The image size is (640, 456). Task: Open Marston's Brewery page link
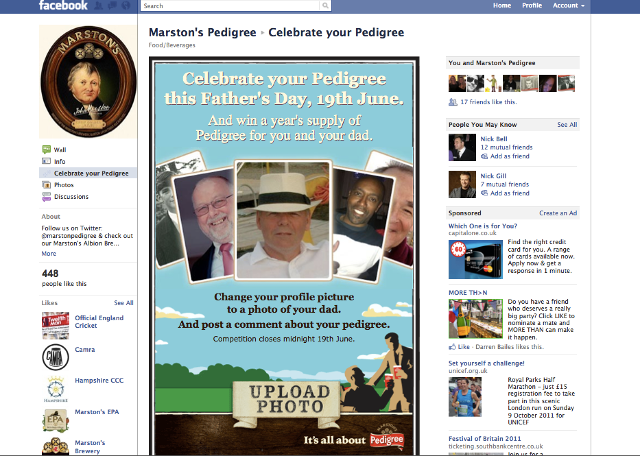[x=90, y=447]
